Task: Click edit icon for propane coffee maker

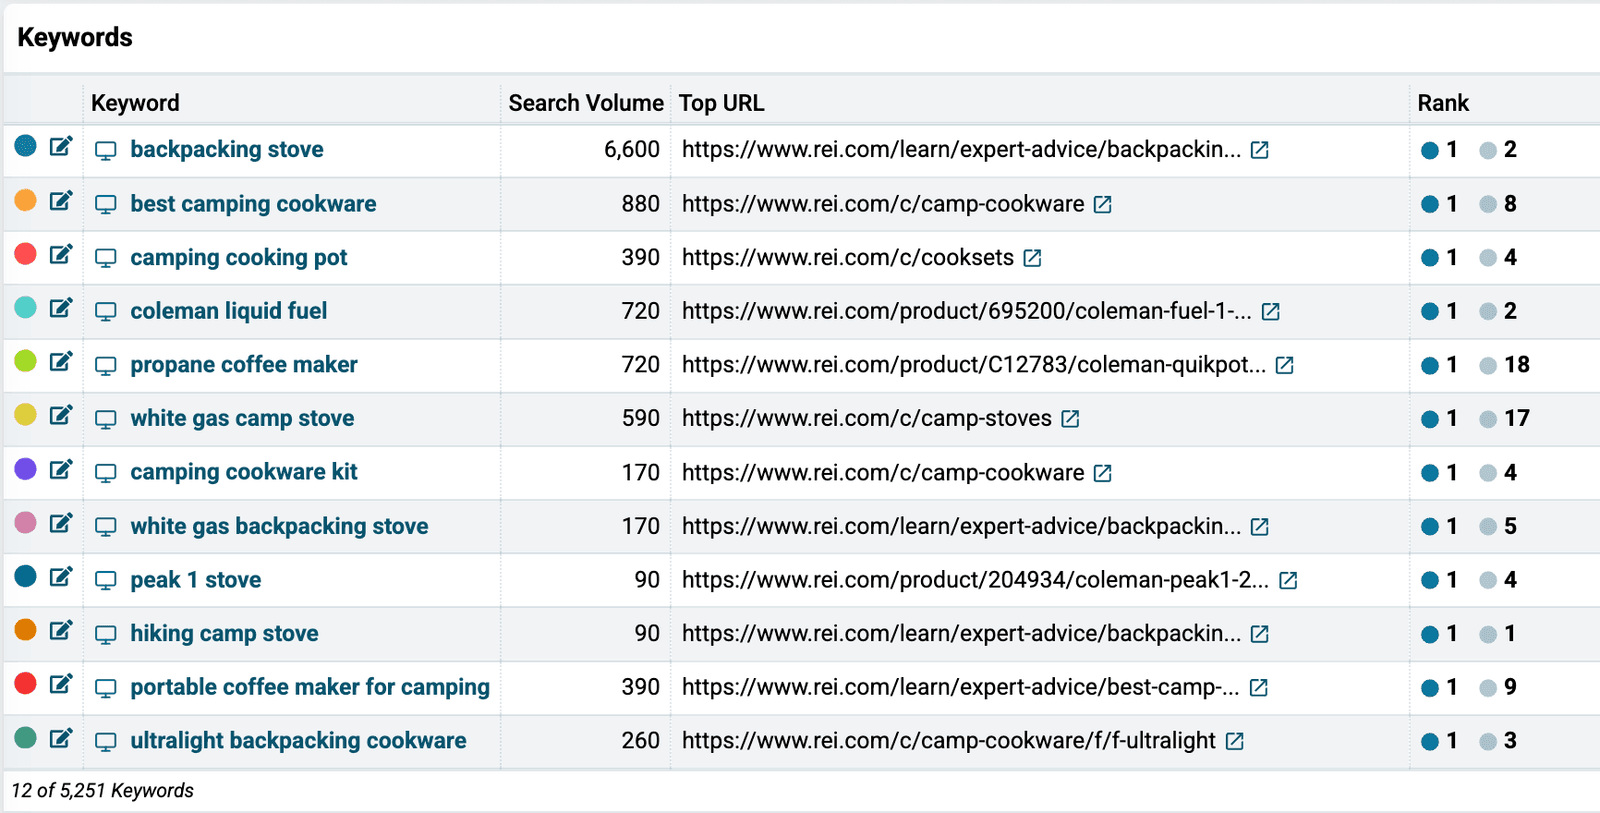Action: coord(61,362)
